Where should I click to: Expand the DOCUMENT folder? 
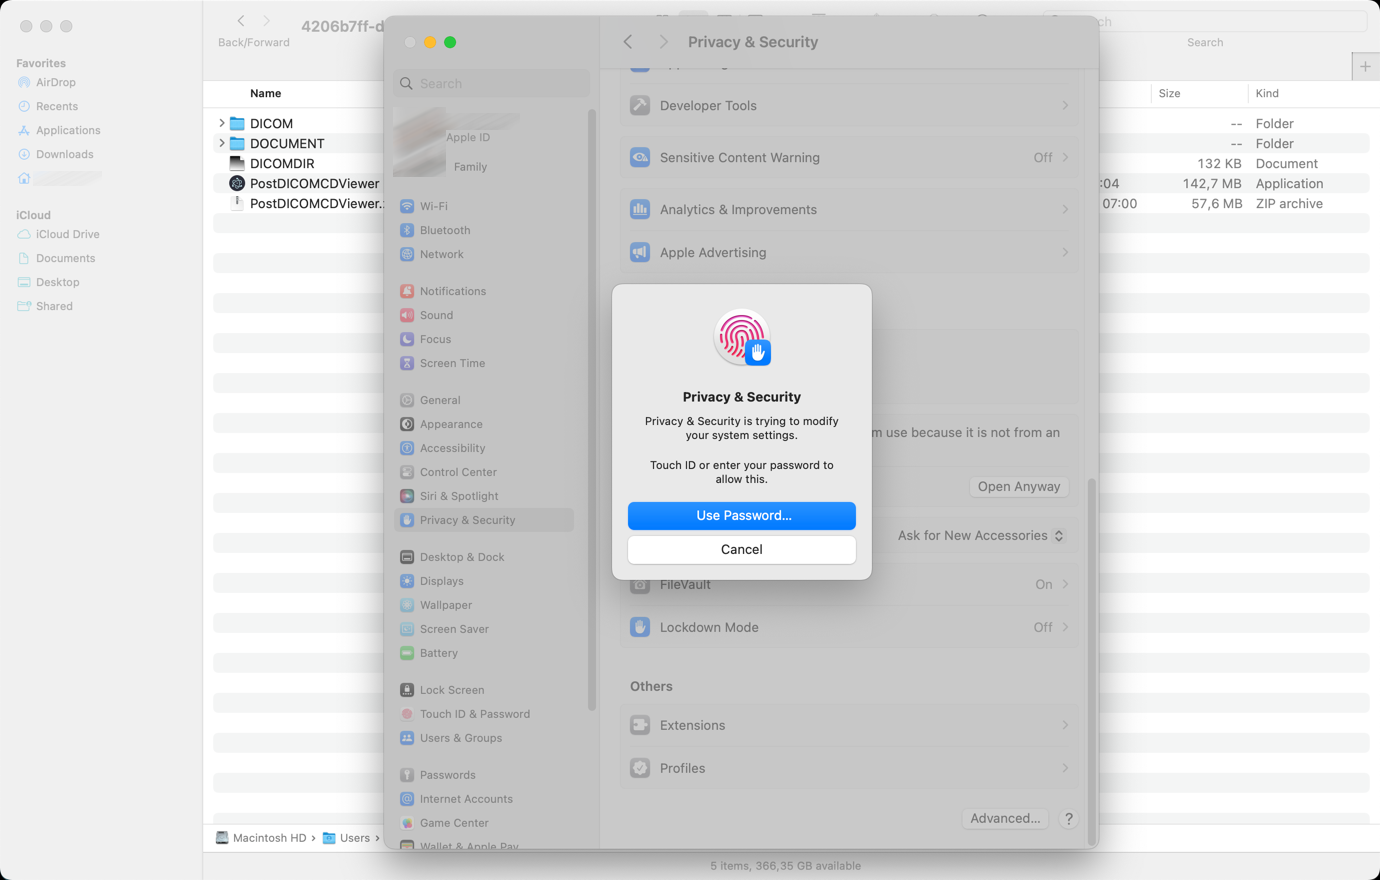pyautogui.click(x=221, y=143)
